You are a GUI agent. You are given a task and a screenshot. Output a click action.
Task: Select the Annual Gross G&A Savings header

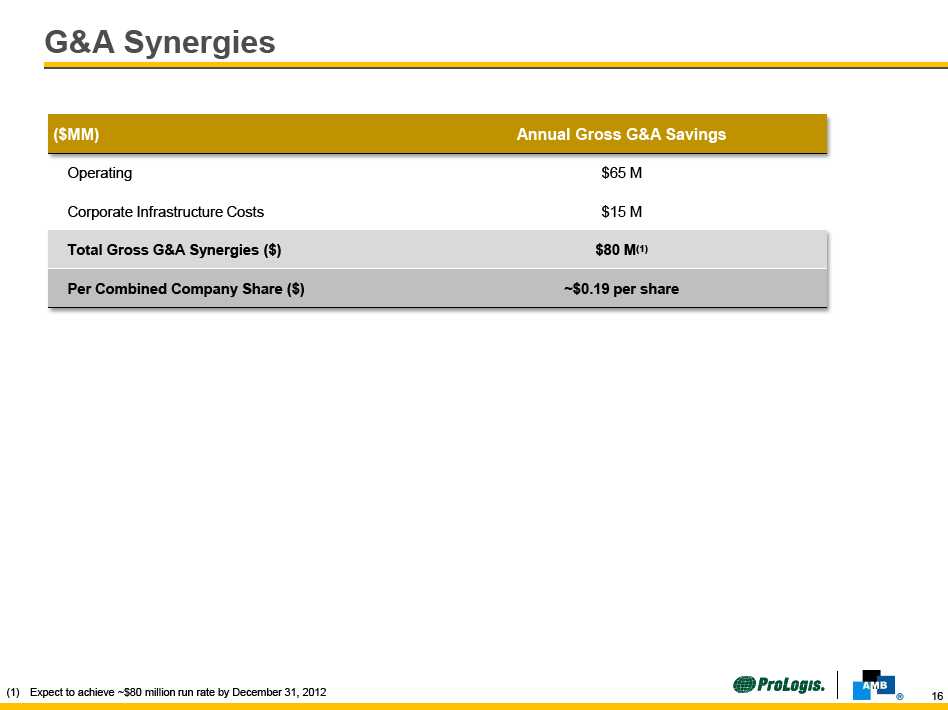[620, 134]
